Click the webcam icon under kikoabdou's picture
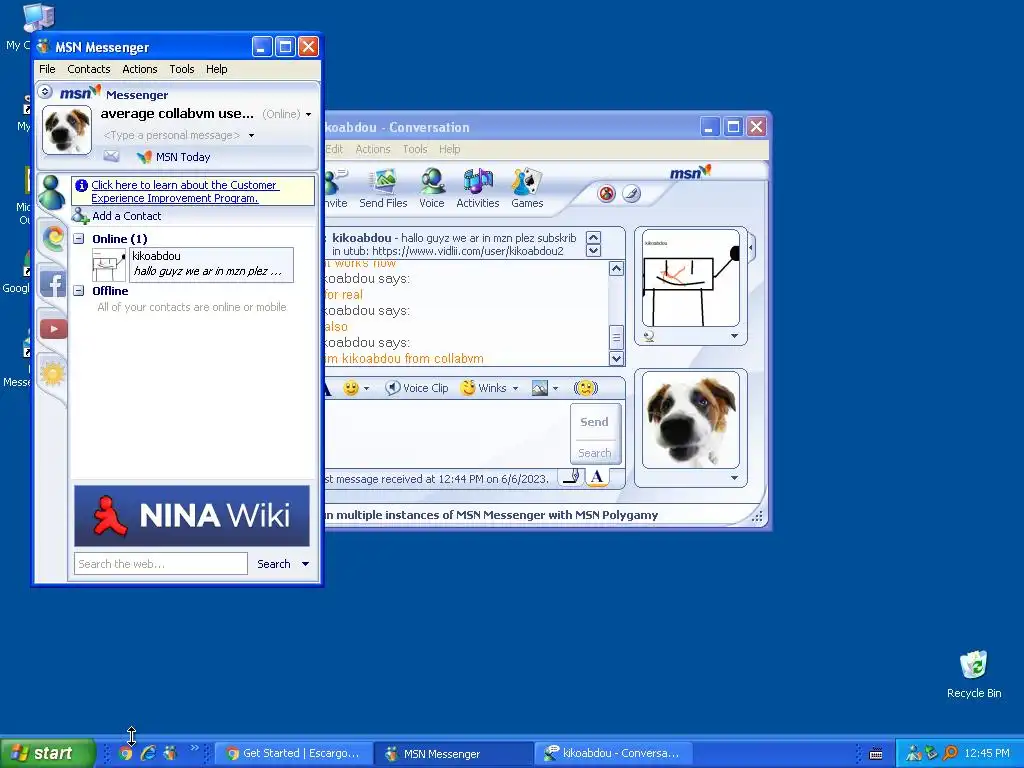The width and height of the screenshot is (1024, 768). click(x=648, y=336)
